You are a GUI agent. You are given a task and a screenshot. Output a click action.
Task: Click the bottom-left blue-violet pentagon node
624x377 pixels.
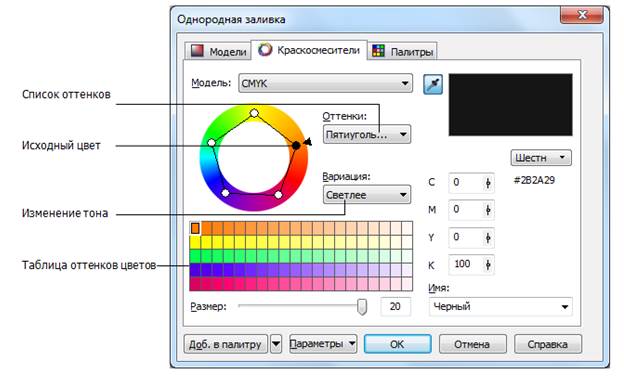pyautogui.click(x=225, y=193)
